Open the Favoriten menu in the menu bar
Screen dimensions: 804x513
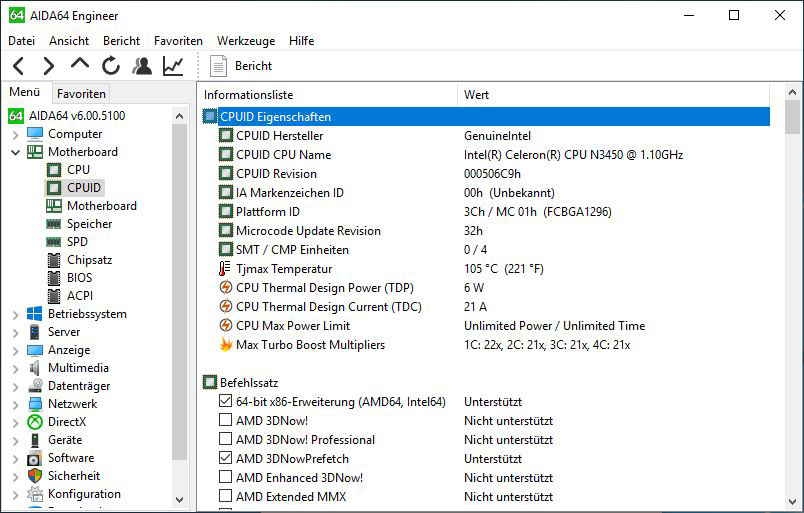coord(178,41)
